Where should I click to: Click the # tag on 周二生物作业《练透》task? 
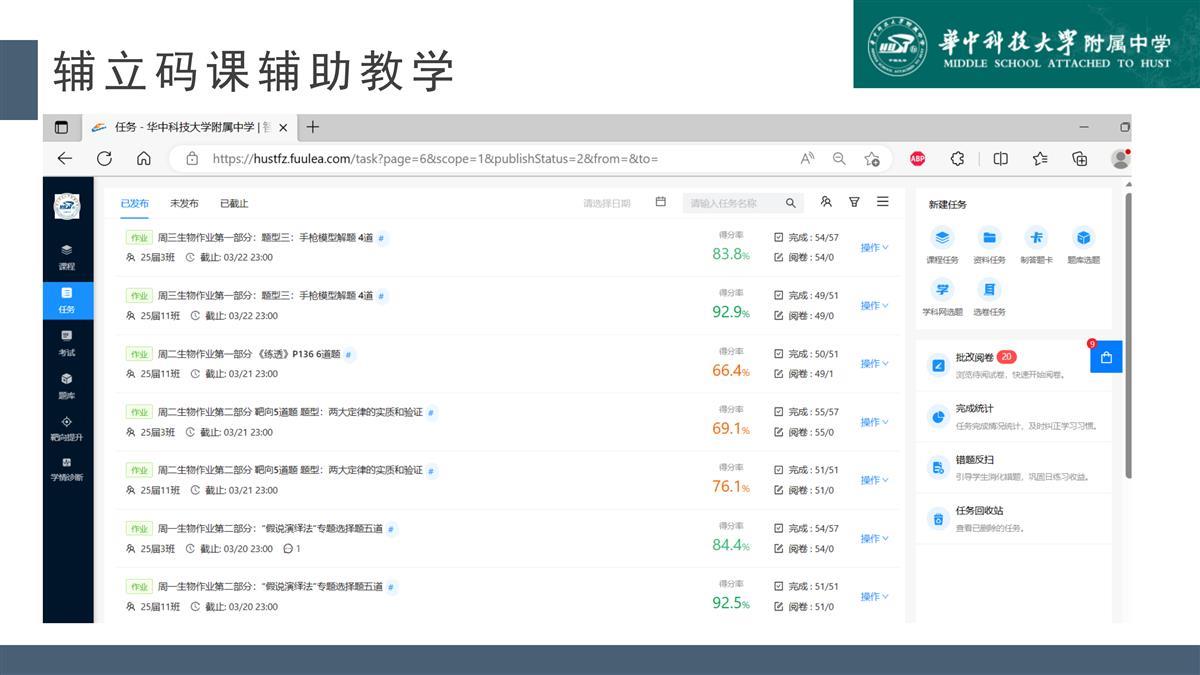[x=348, y=355]
